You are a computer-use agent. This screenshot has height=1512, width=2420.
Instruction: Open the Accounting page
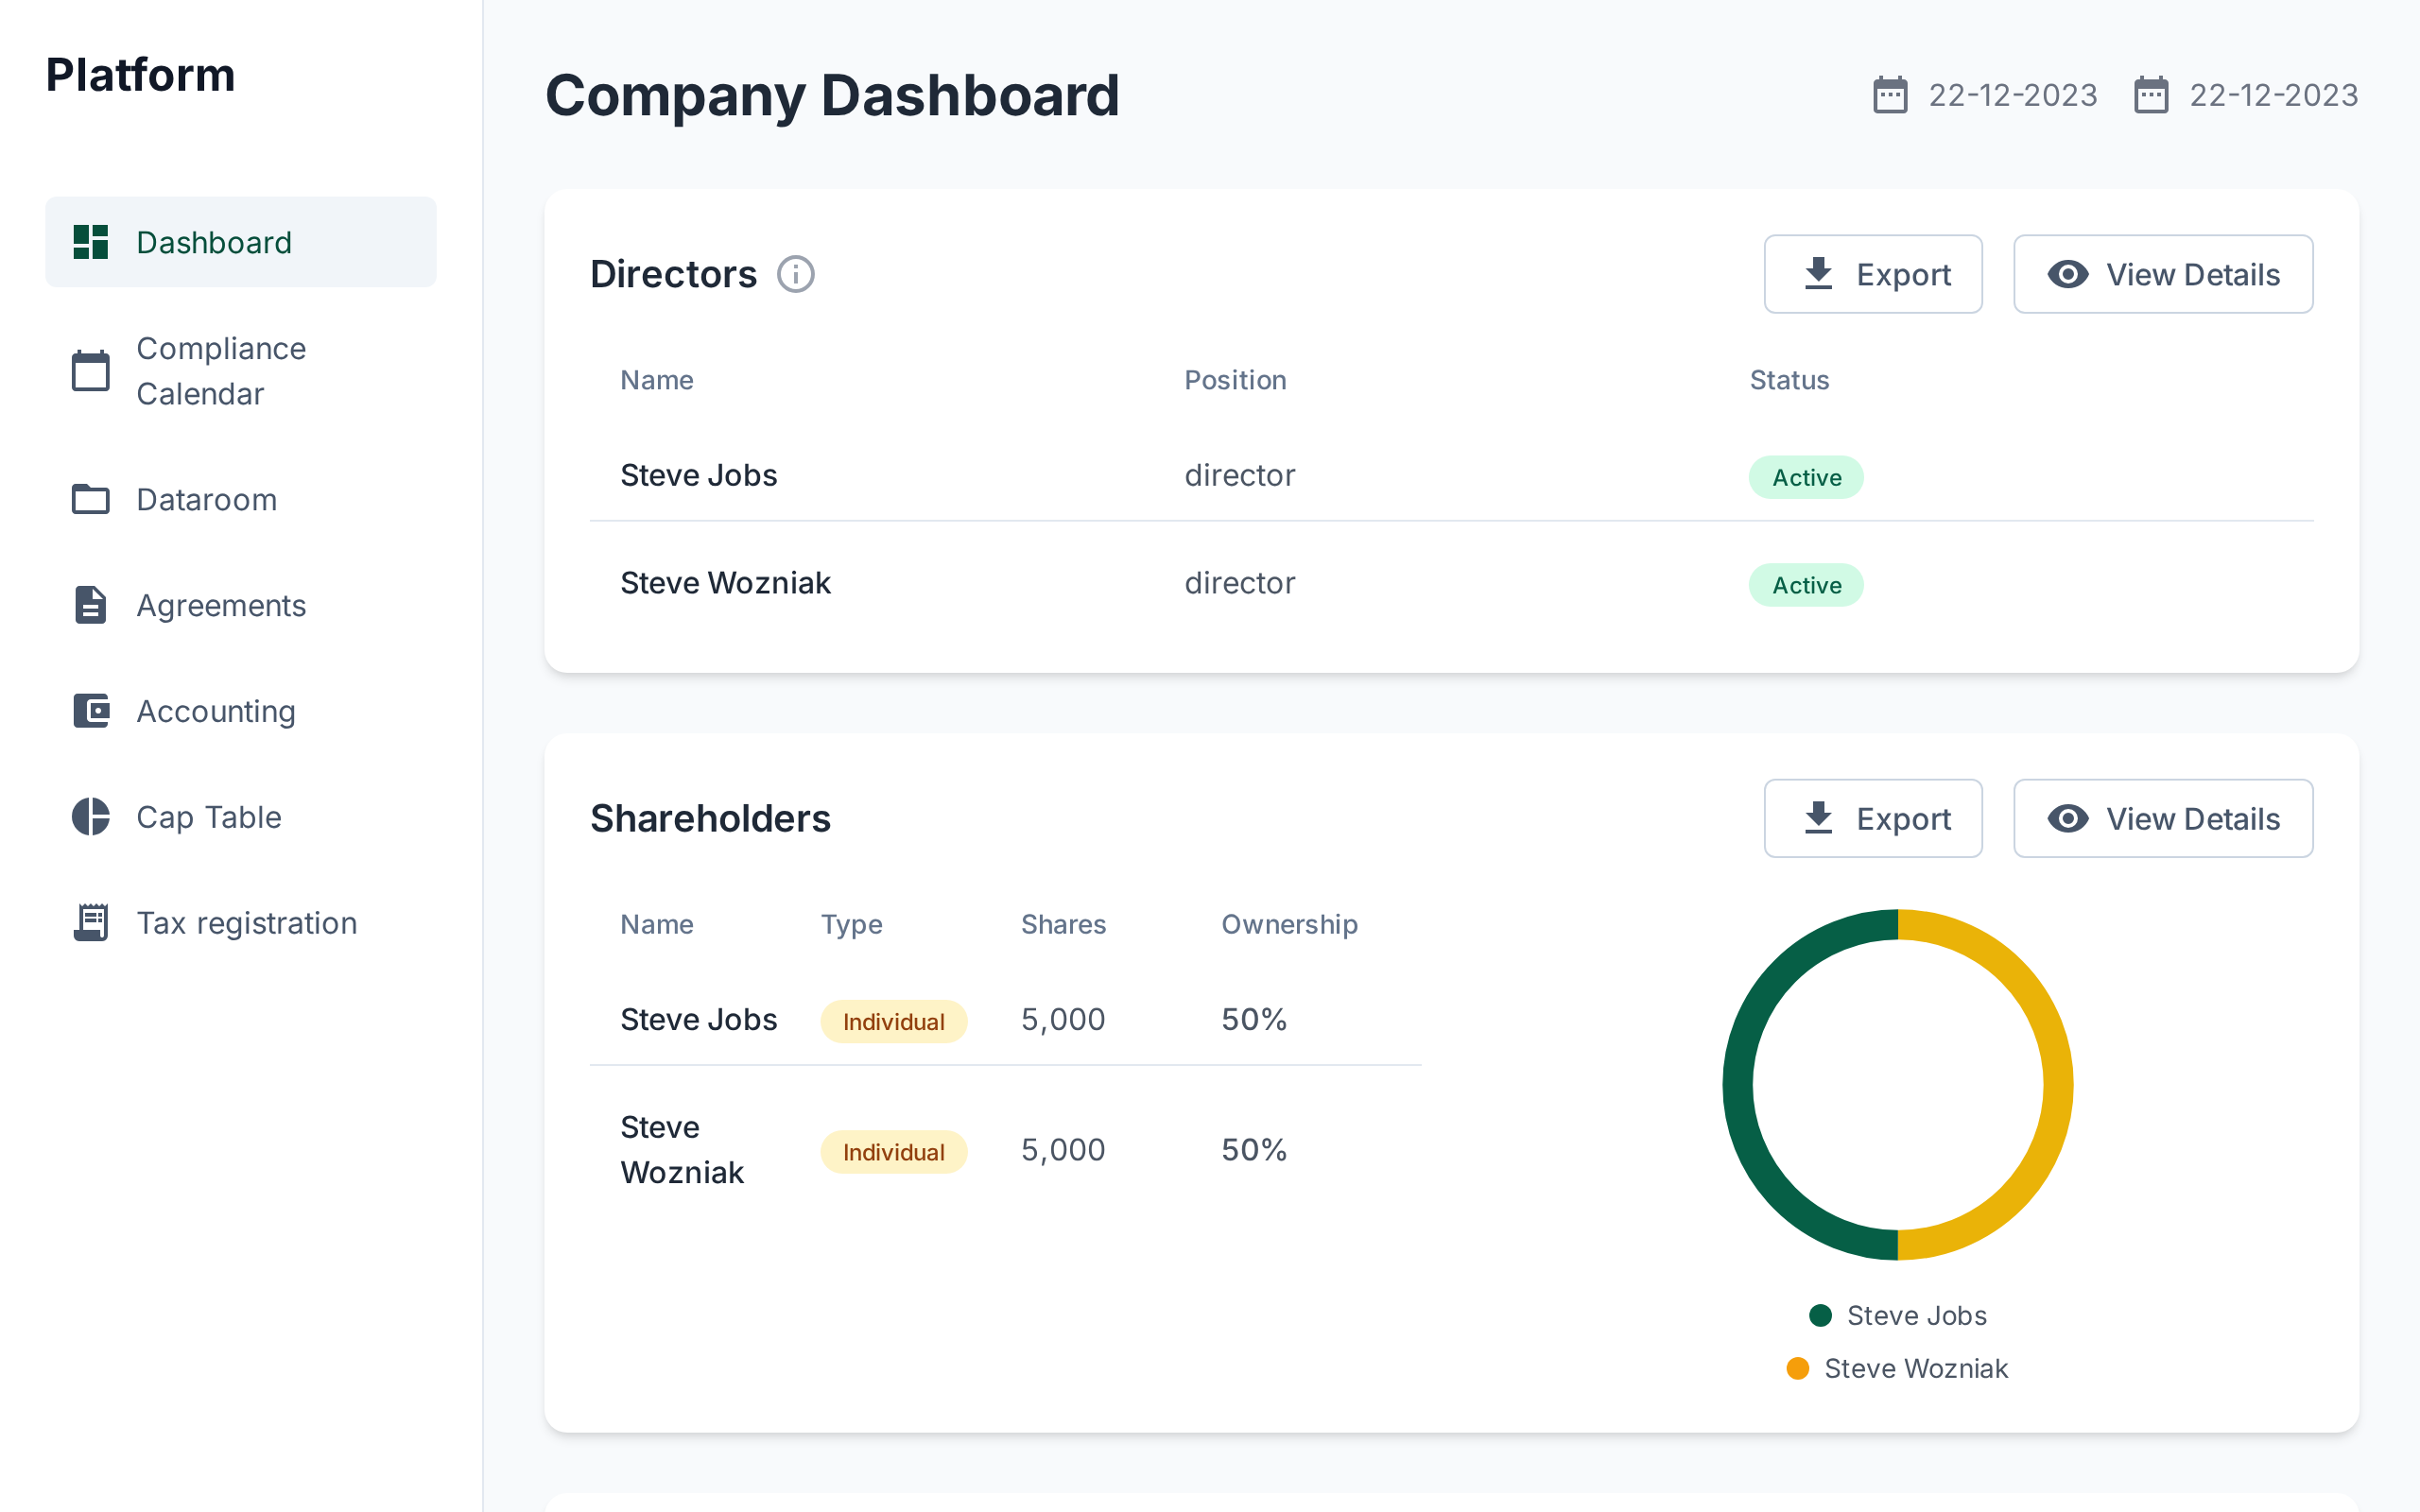coord(241,711)
